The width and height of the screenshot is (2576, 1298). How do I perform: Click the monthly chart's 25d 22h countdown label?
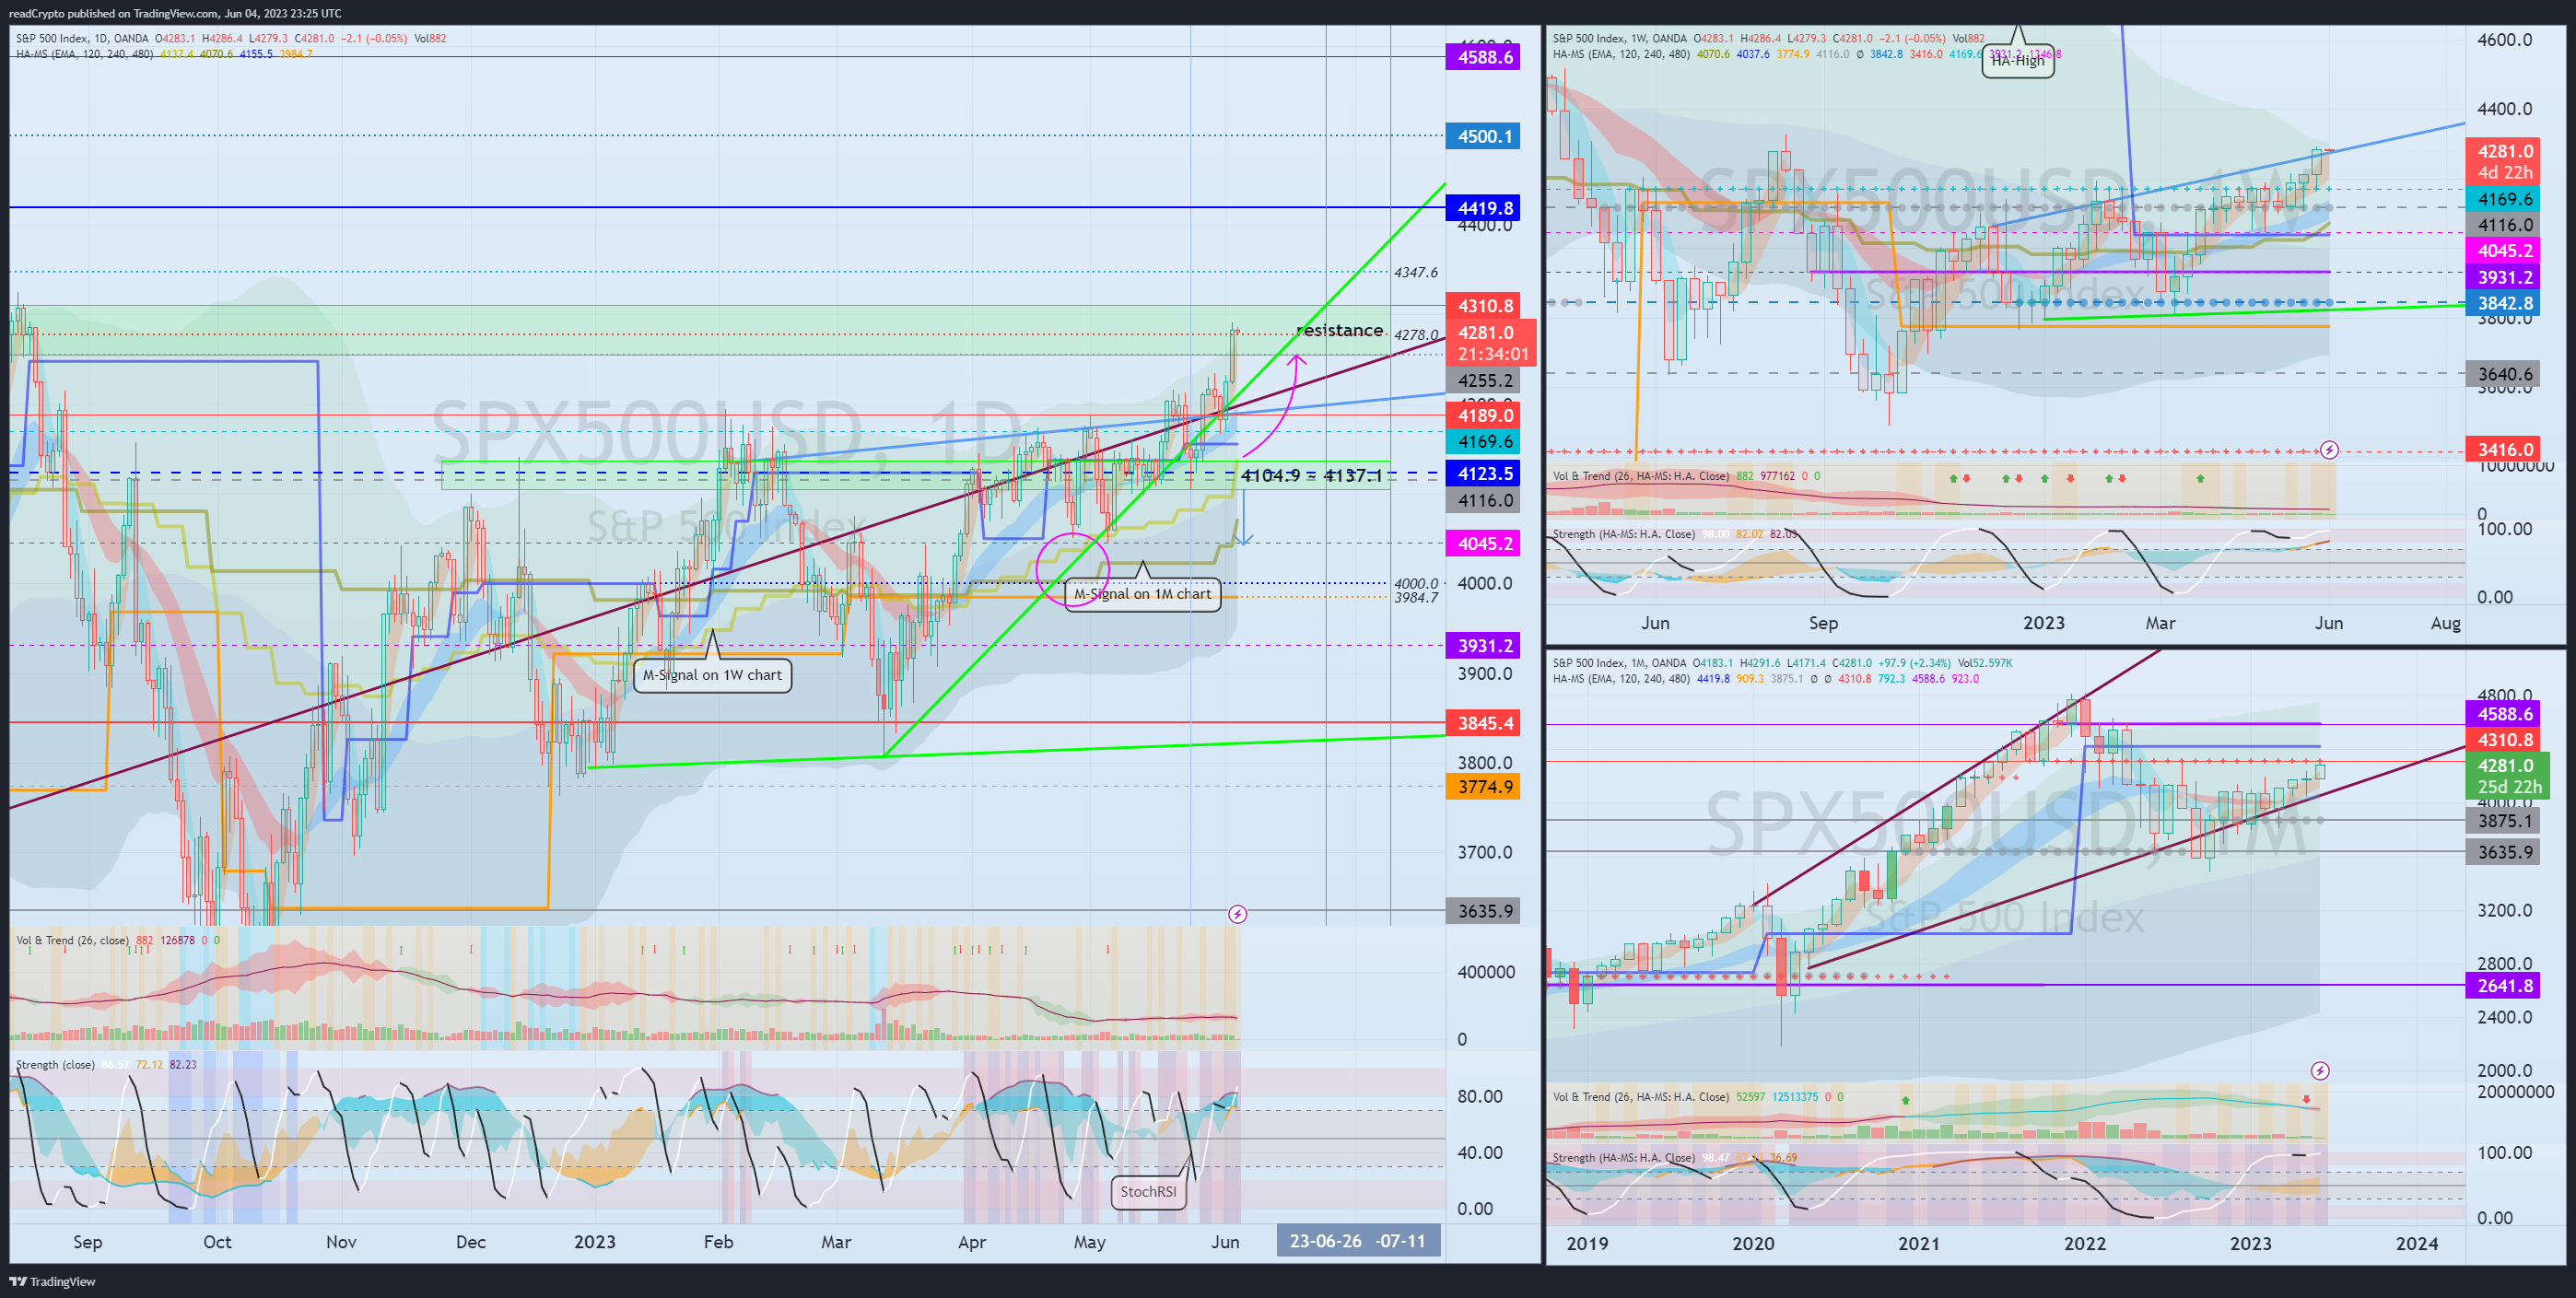2509,787
